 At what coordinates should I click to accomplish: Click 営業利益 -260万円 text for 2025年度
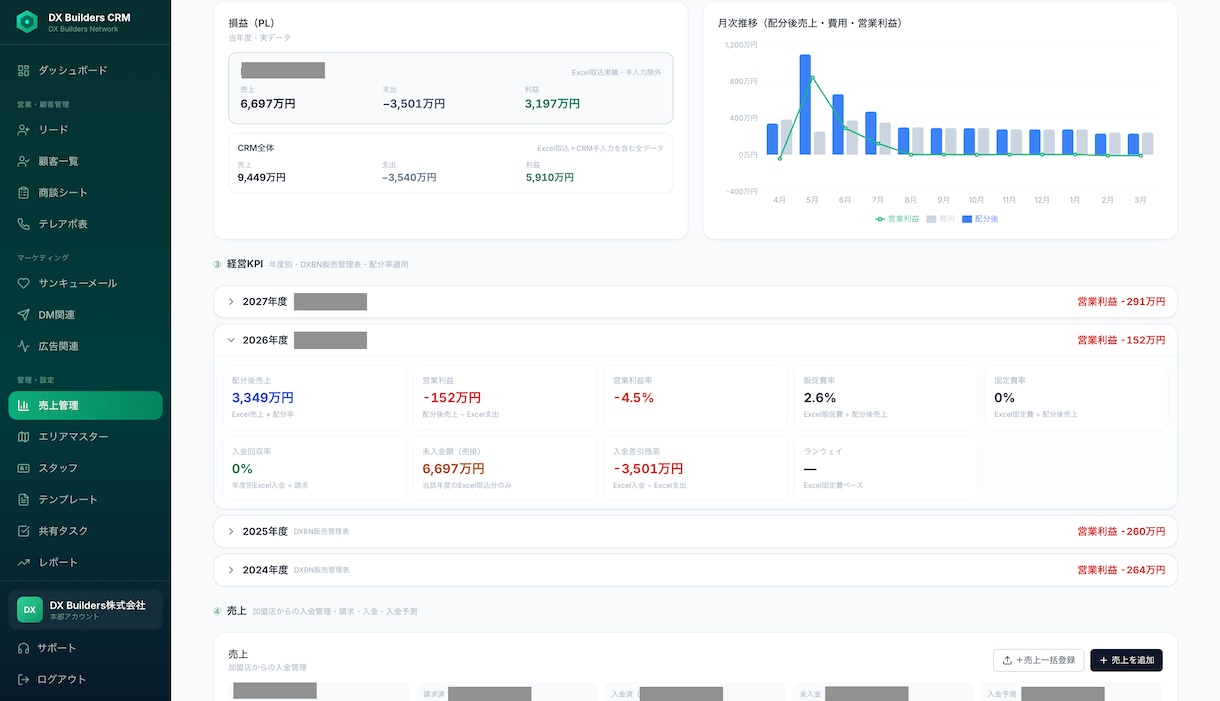[x=1121, y=531]
